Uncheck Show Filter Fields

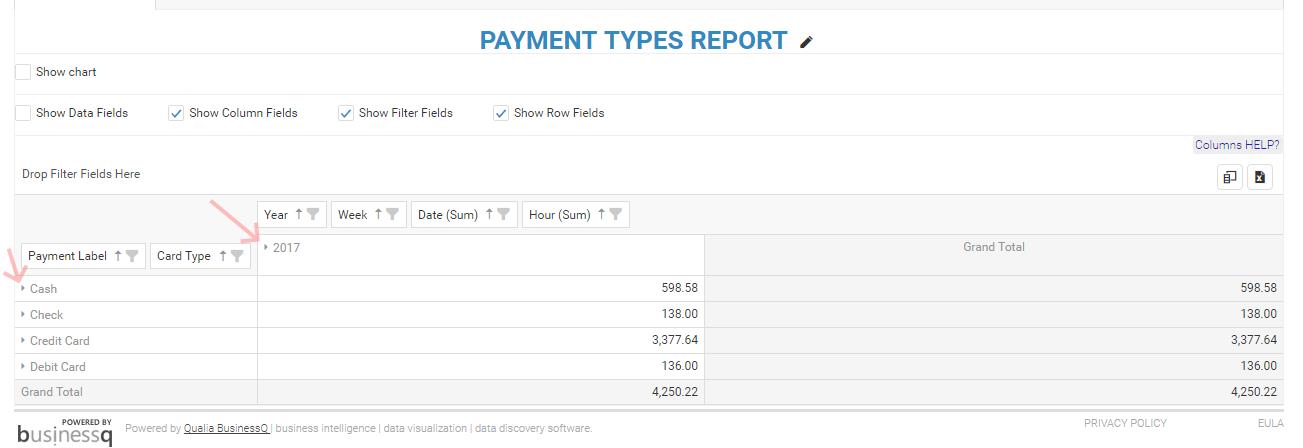click(346, 113)
